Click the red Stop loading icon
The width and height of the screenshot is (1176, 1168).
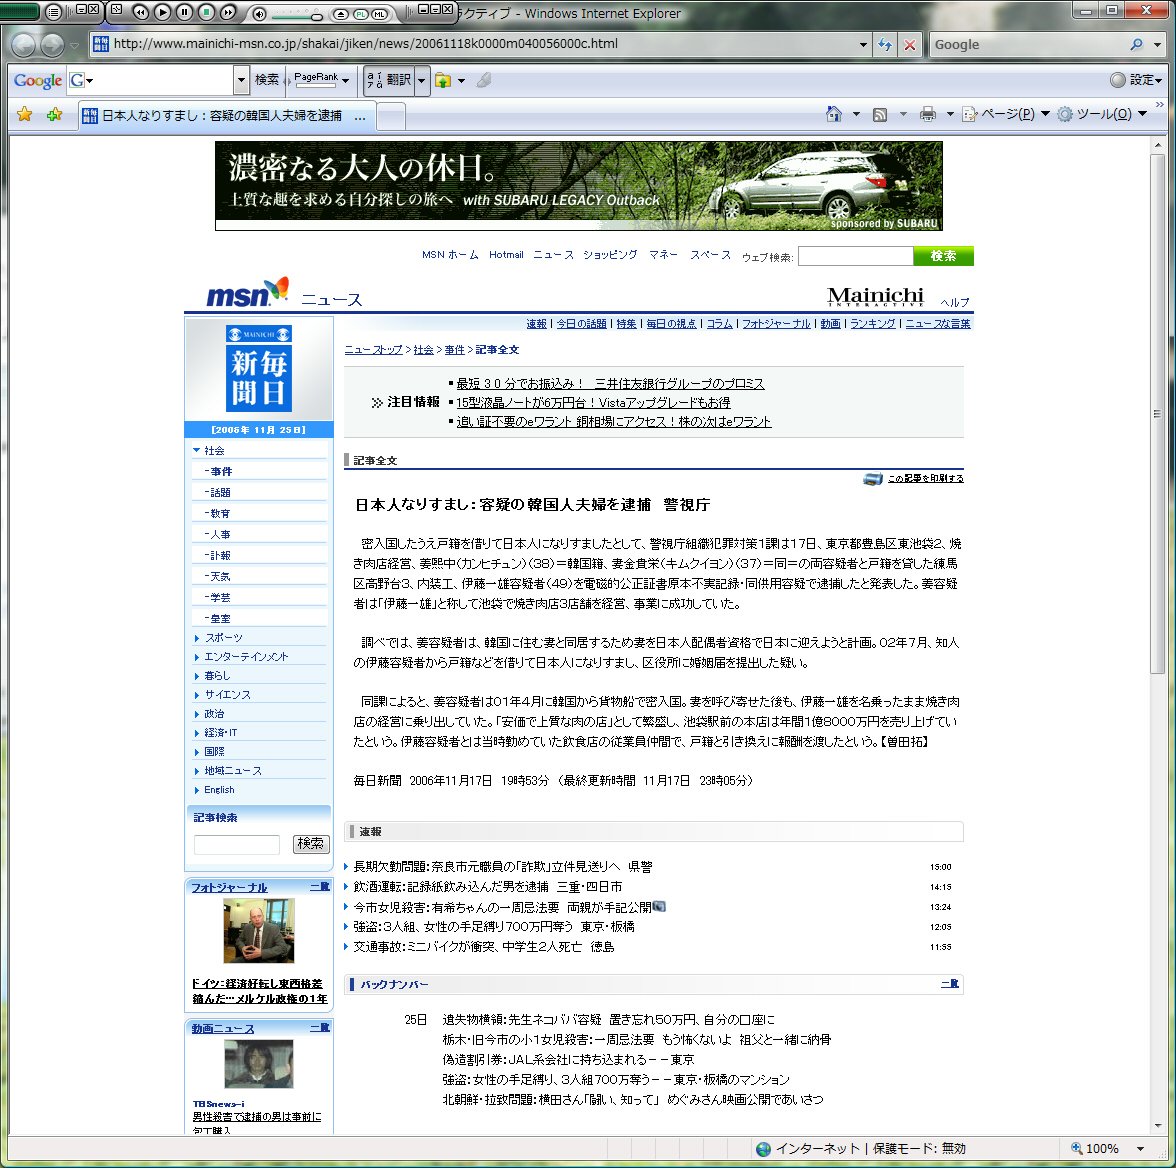coord(909,45)
